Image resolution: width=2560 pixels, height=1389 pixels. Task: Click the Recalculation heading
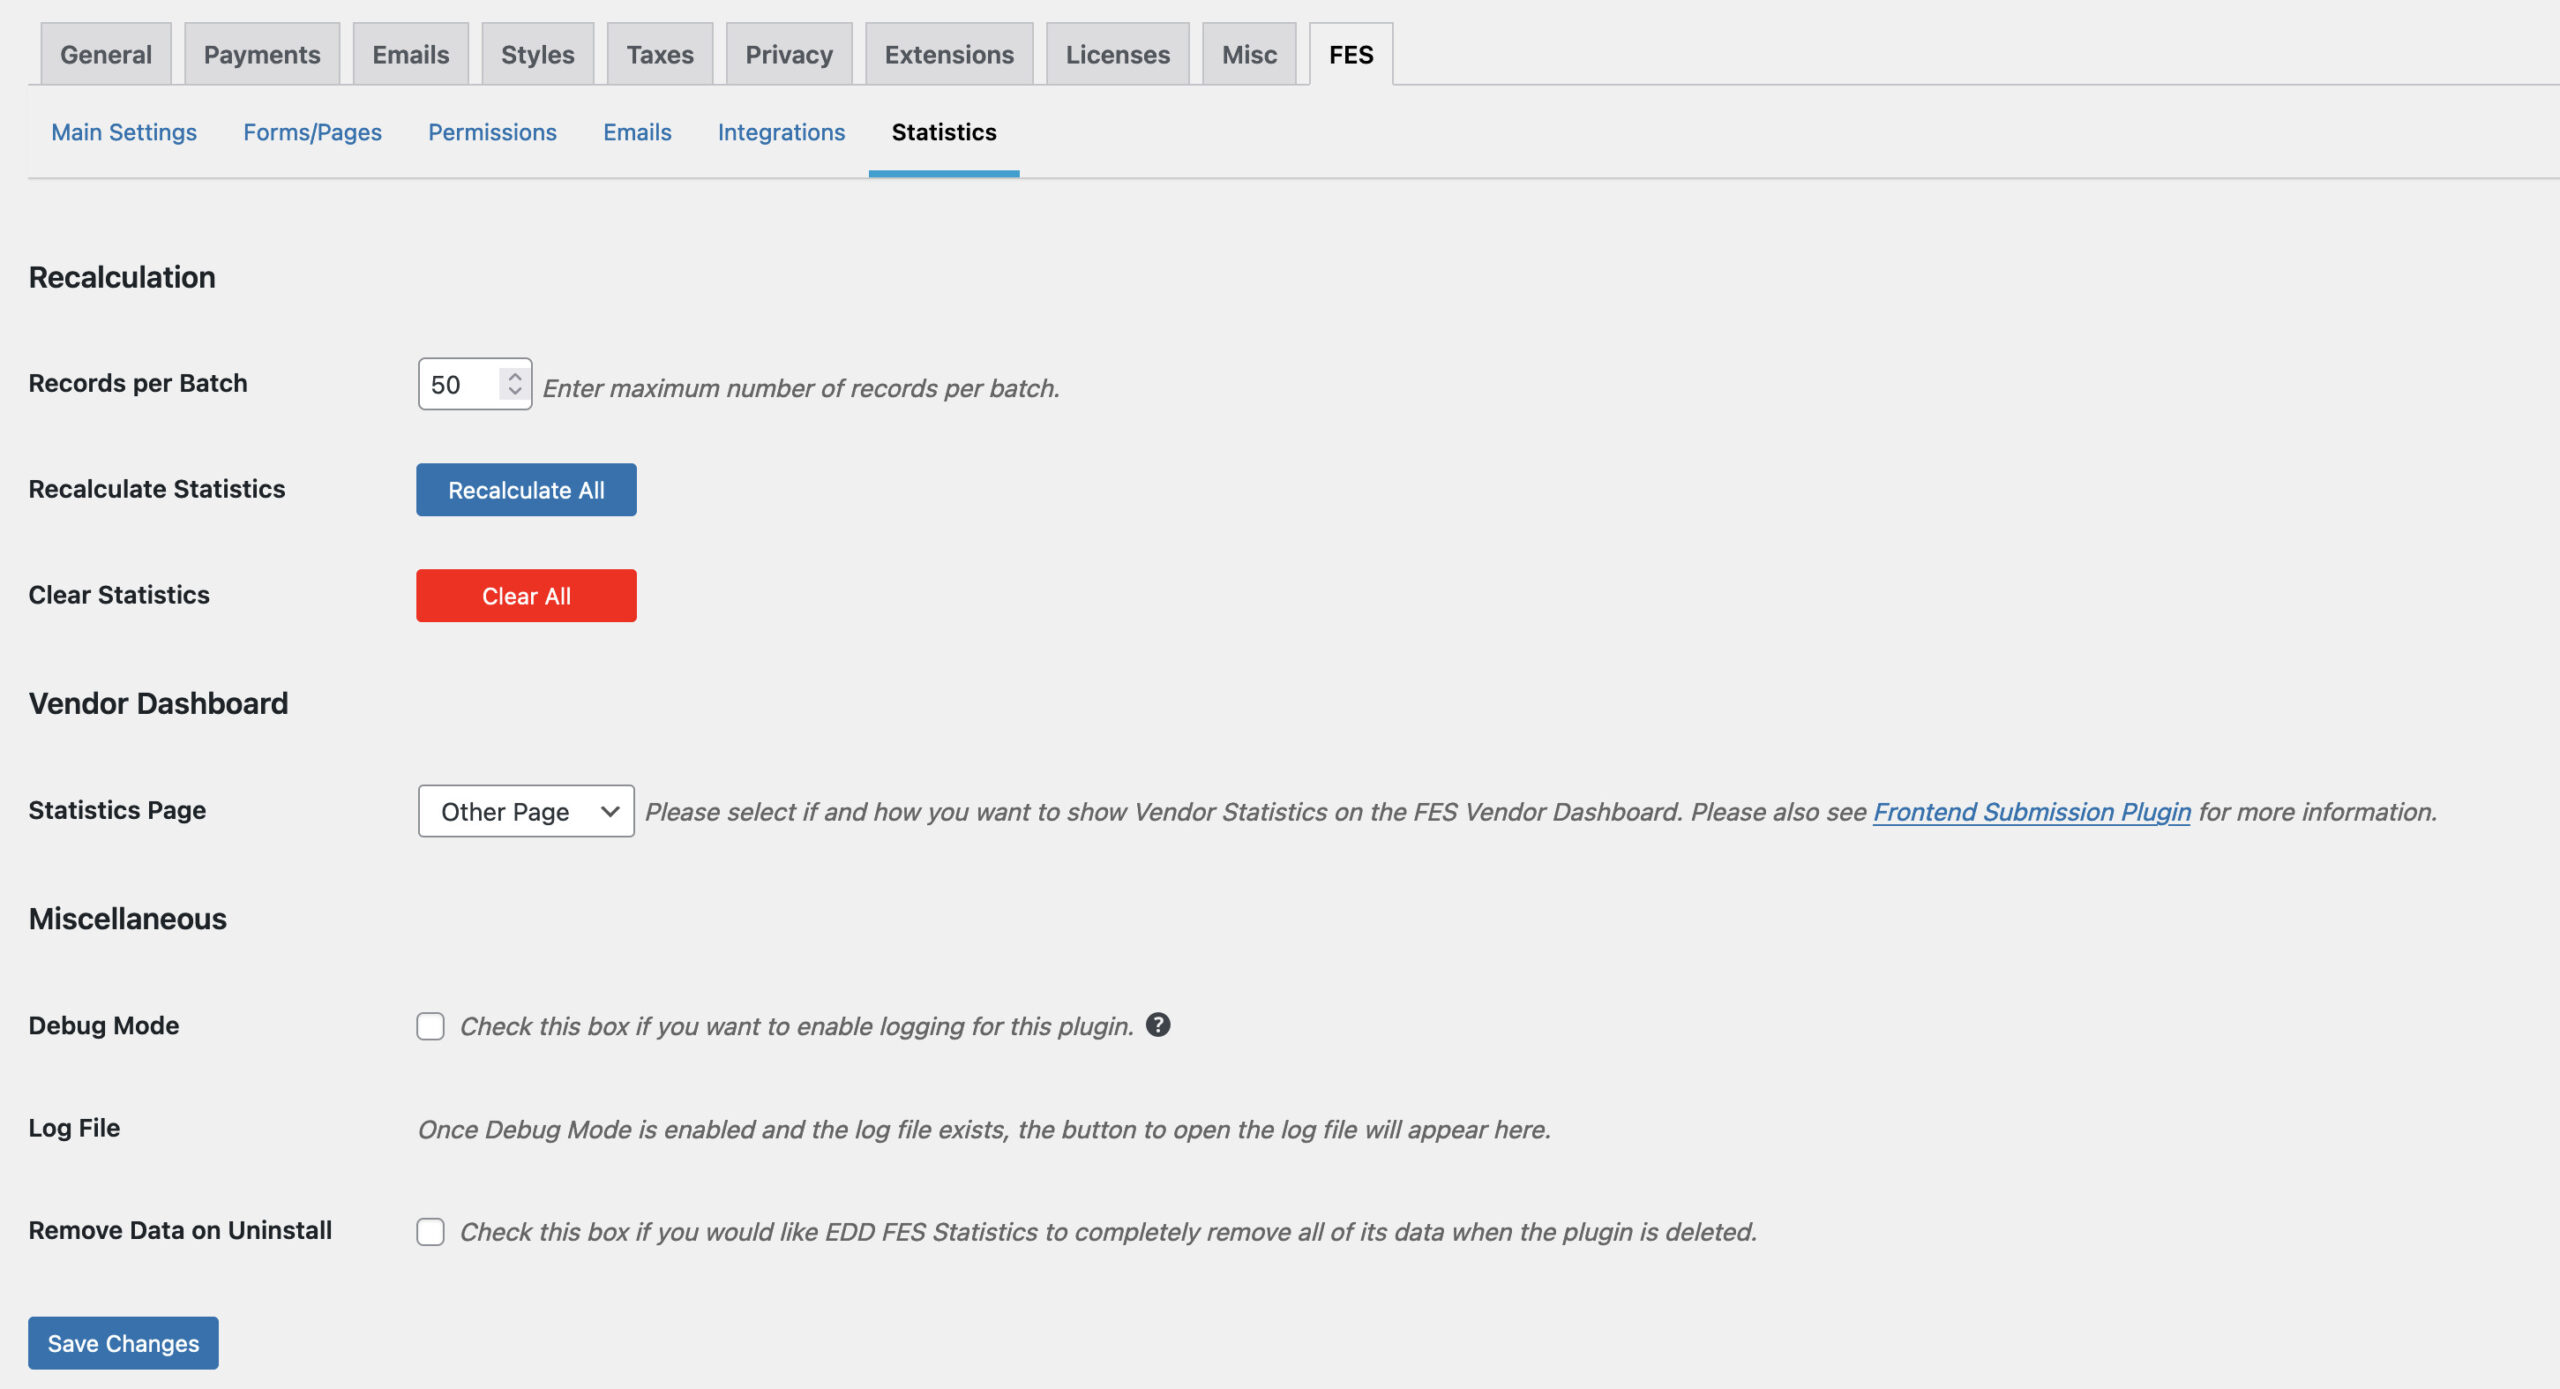[122, 277]
